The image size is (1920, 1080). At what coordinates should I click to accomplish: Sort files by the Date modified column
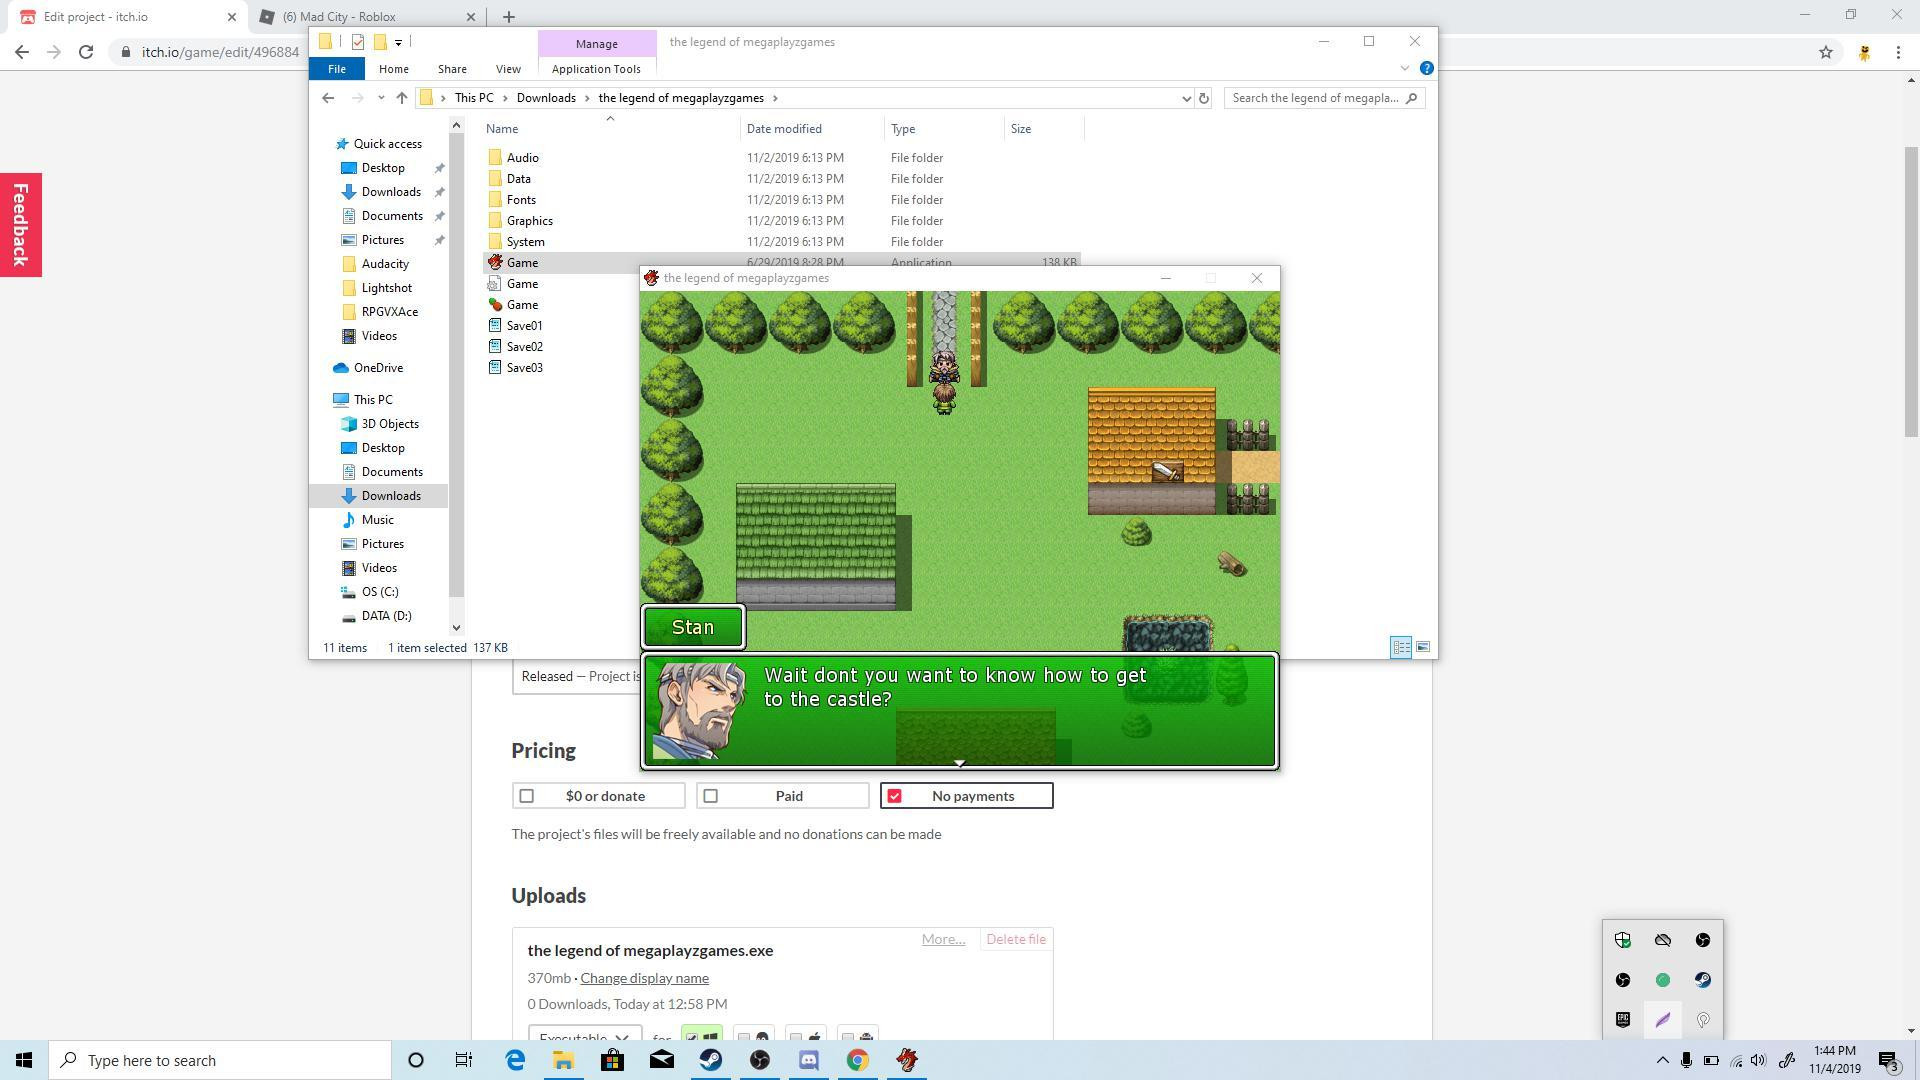[784, 129]
